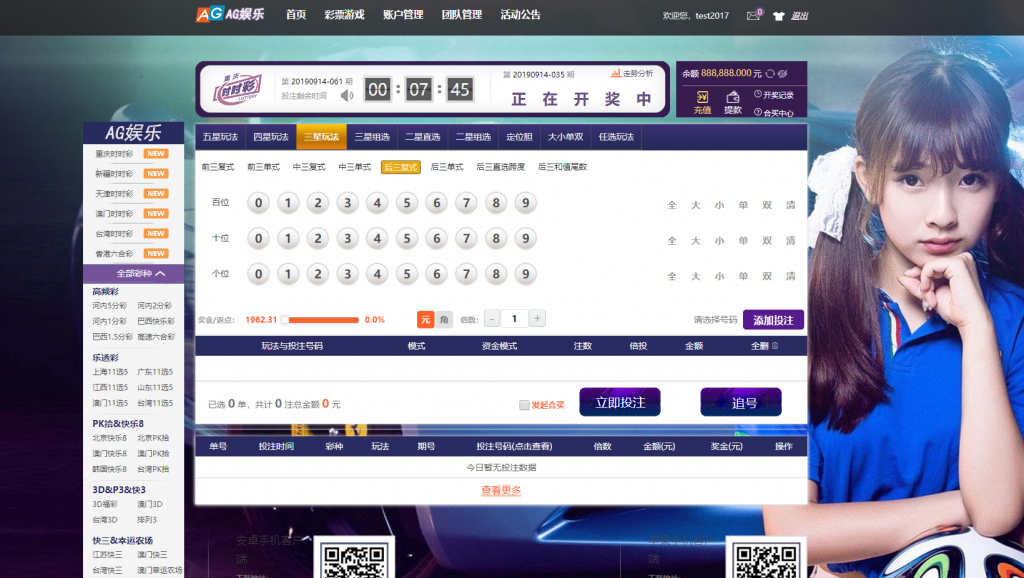Select 双 for 十位 row

tap(767, 240)
